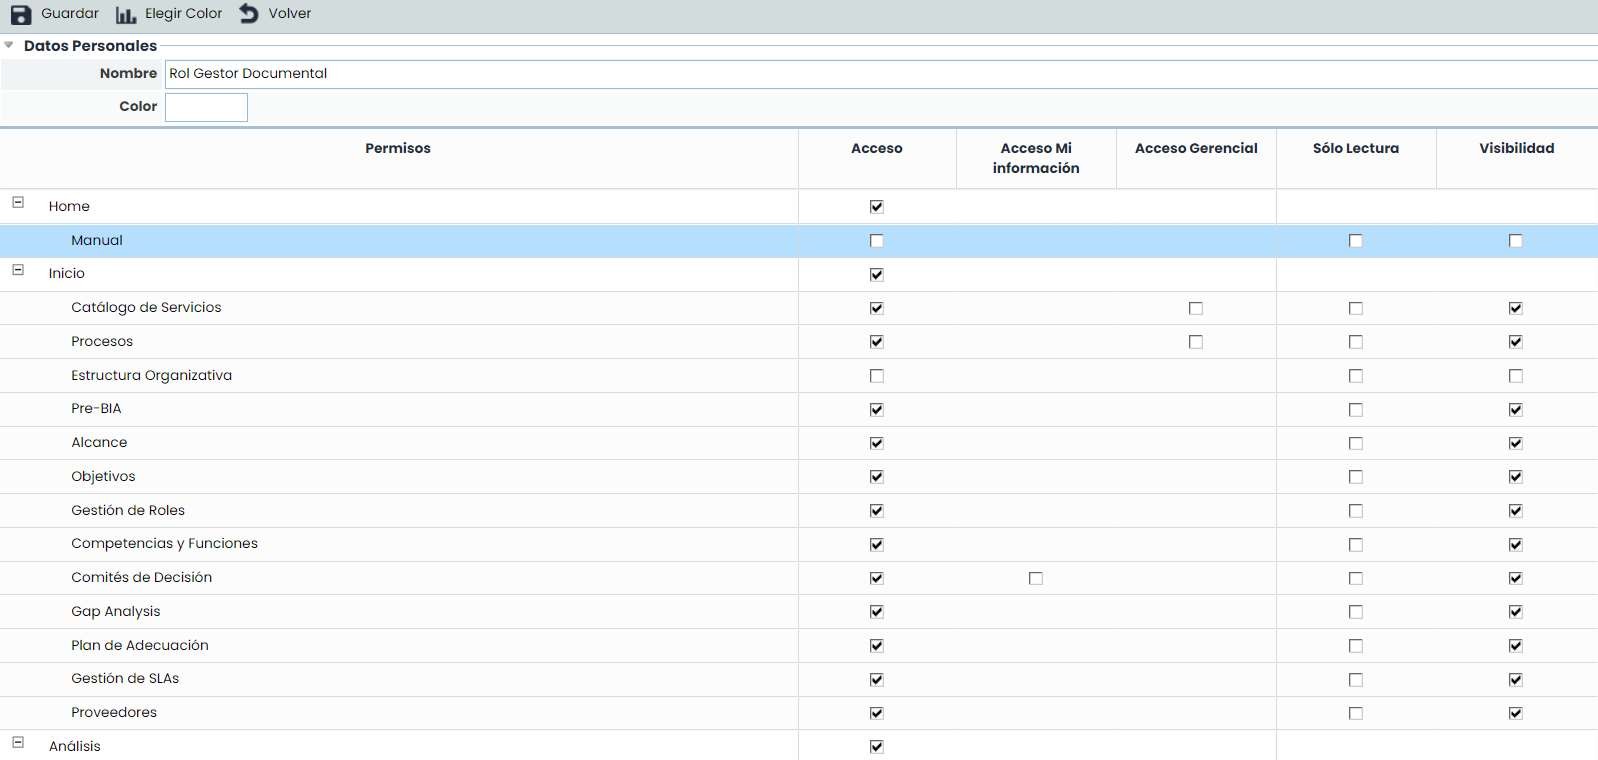Collapse the Inicio tree node
Screen dimensions: 1598x760
pos(18,270)
